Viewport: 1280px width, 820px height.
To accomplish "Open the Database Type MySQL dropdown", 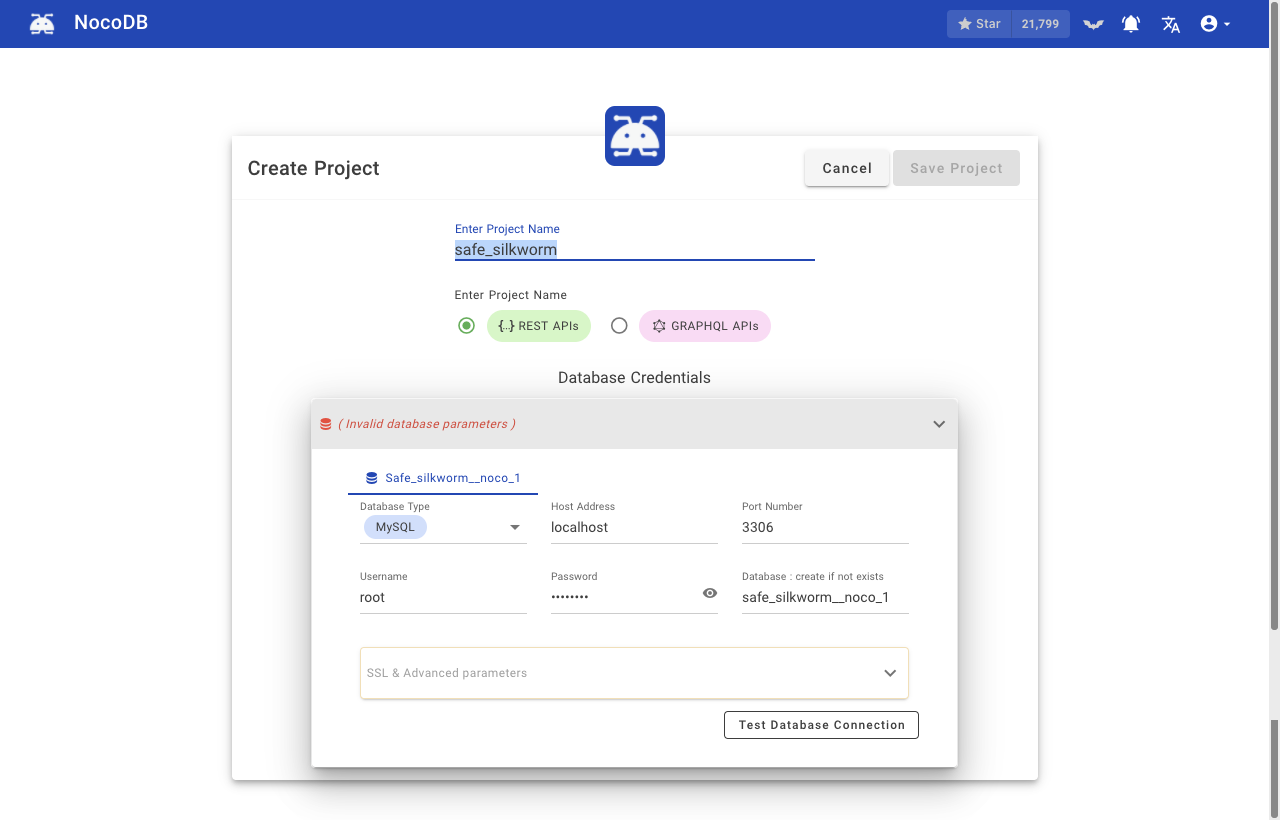I will pos(443,527).
